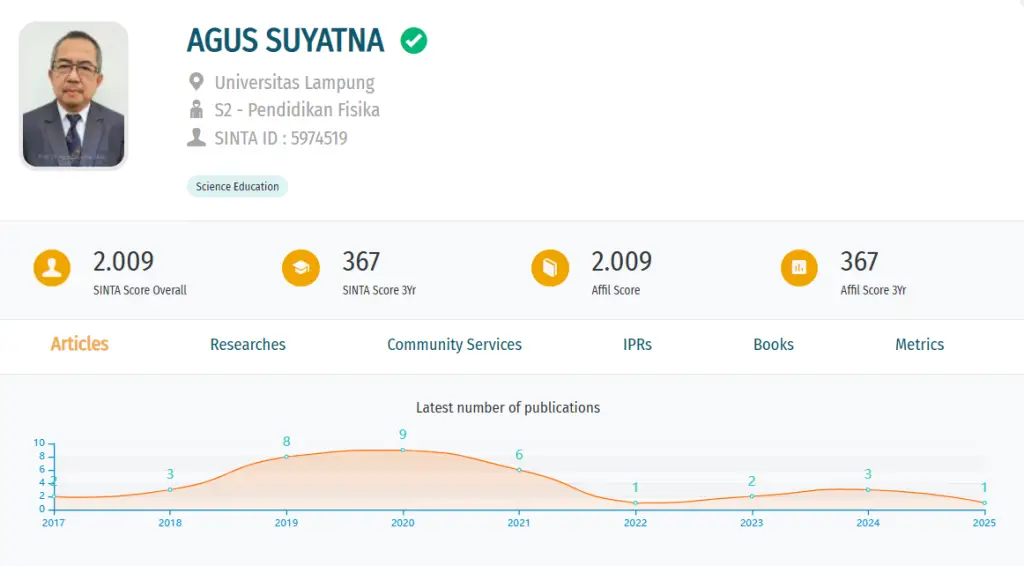1024x566 pixels.
Task: Click the person icon beside SINTA ID
Action: point(196,138)
